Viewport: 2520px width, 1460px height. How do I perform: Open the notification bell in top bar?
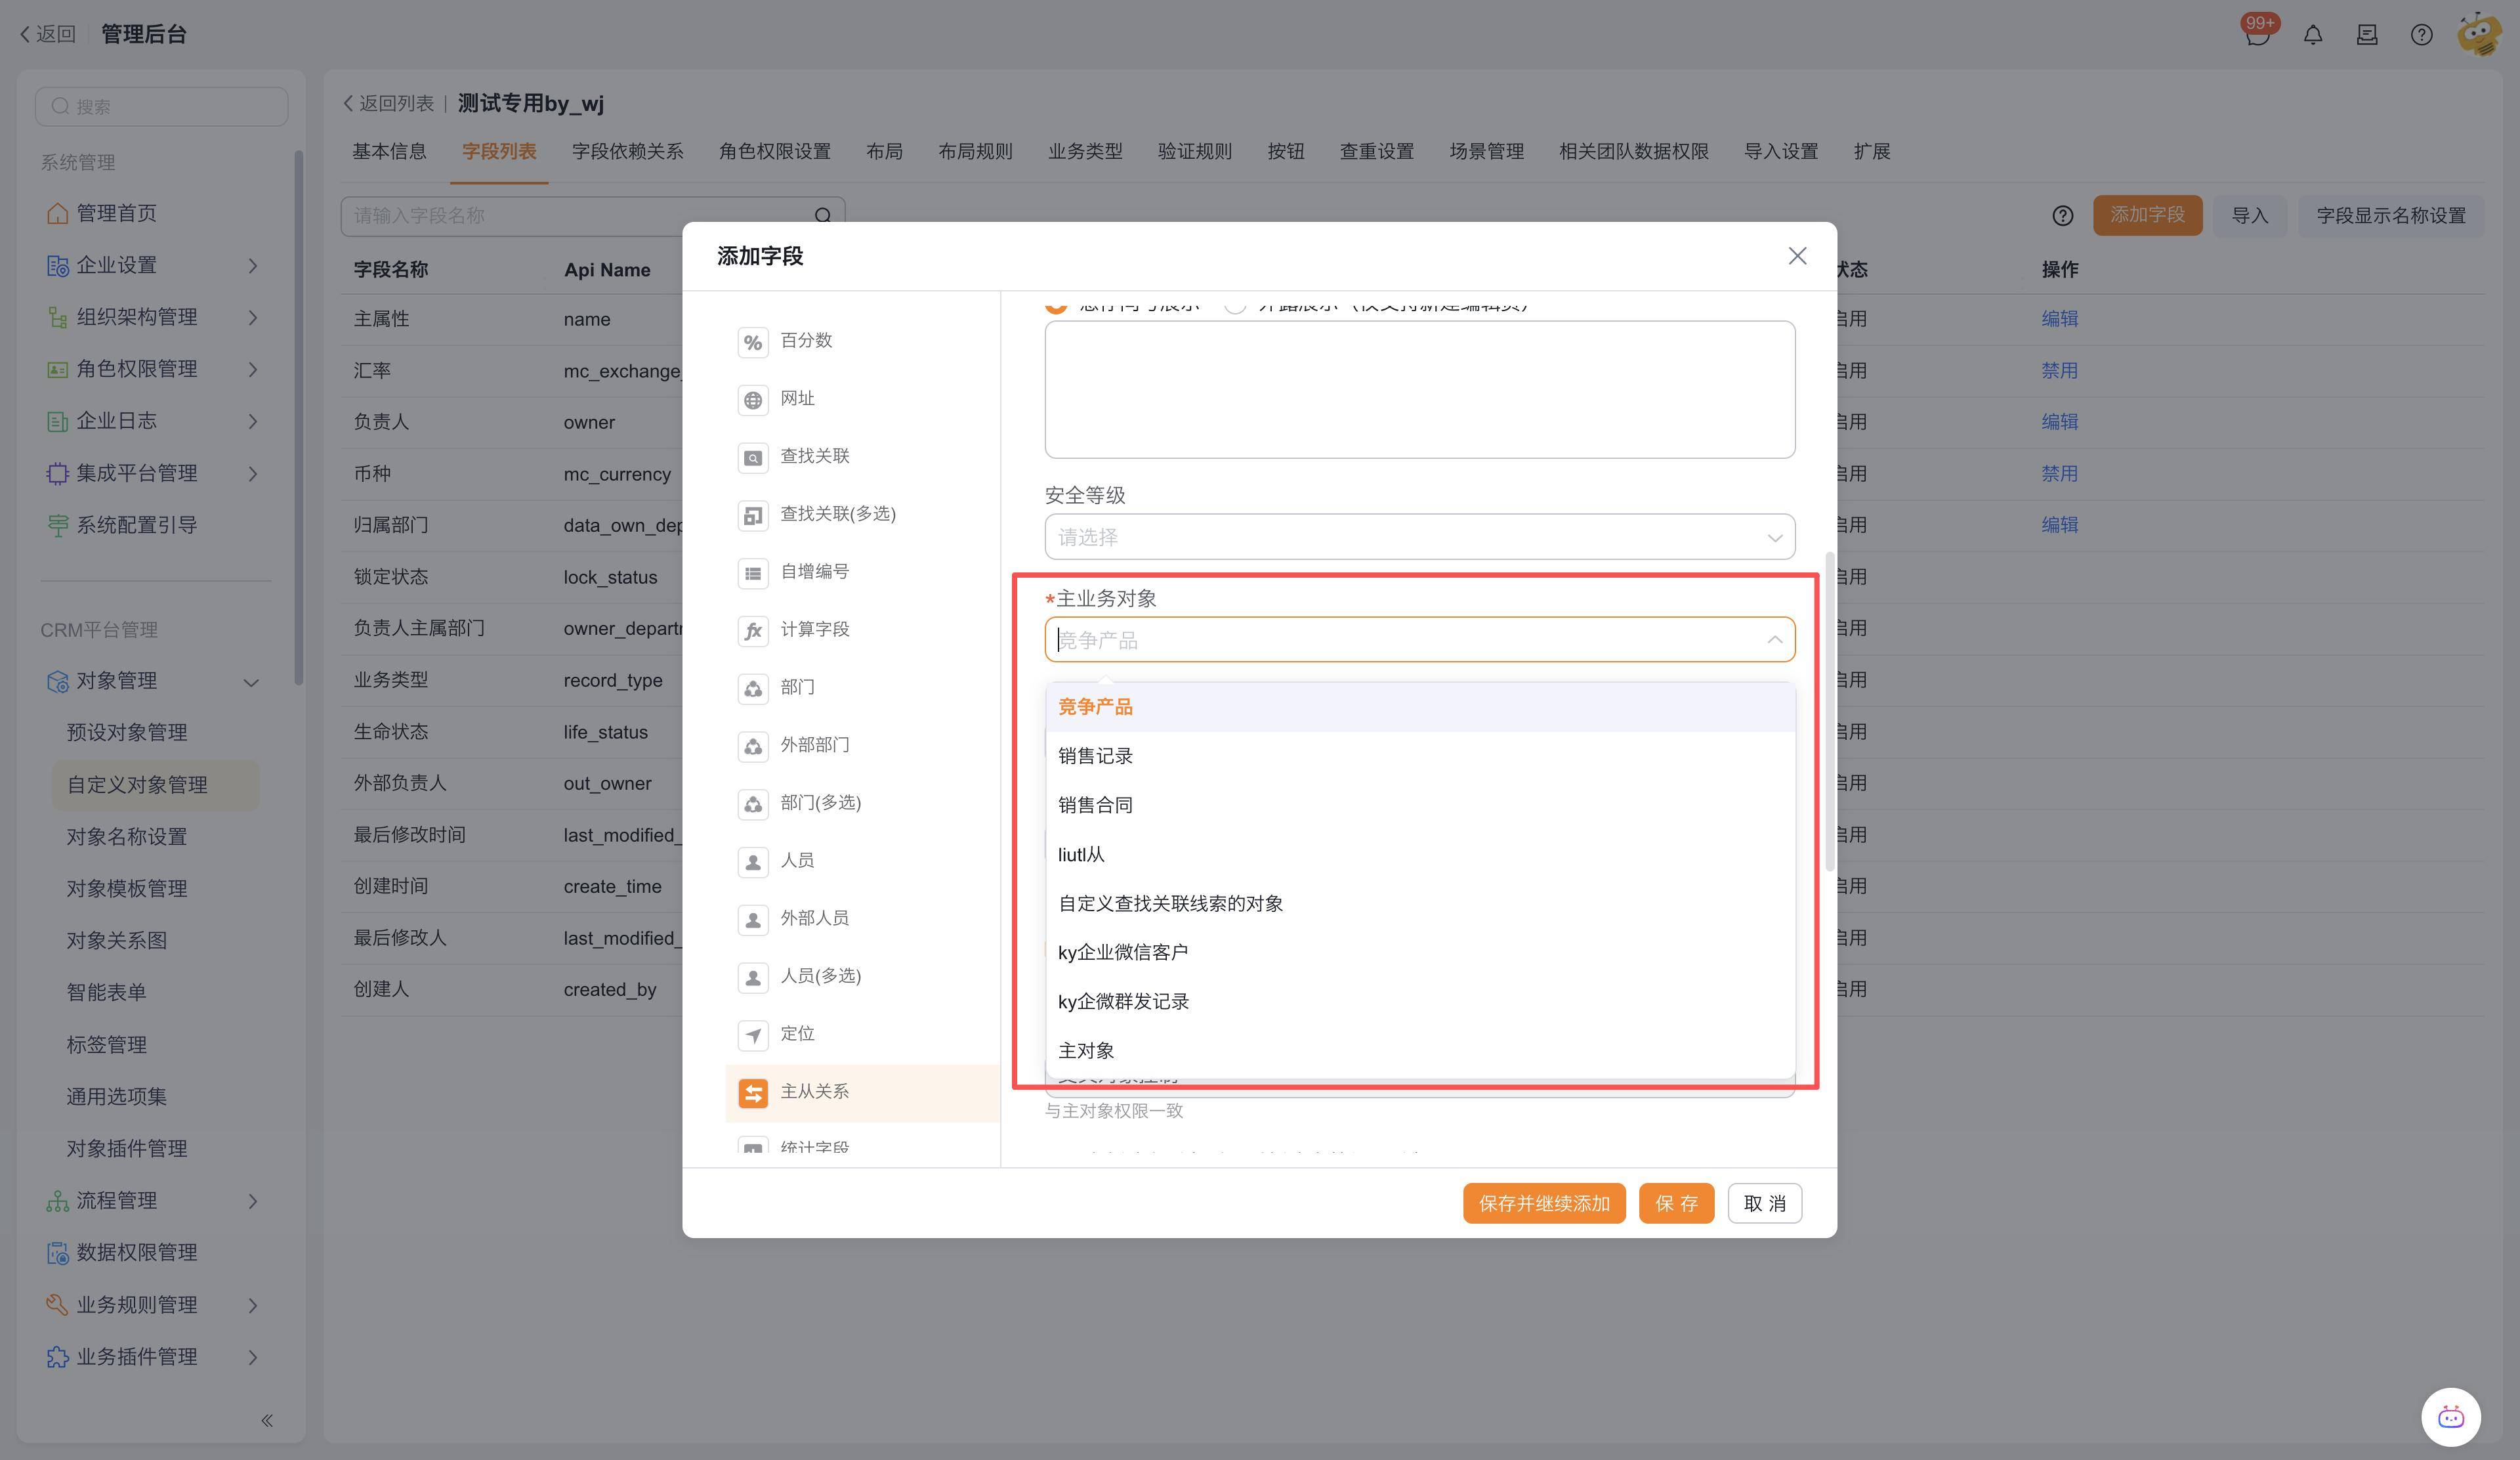(x=2312, y=35)
